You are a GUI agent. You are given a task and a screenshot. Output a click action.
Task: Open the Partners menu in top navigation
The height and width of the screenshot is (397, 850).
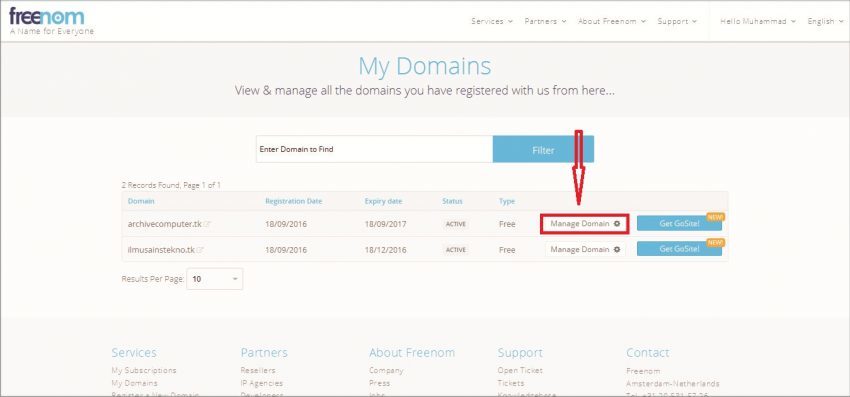545,21
